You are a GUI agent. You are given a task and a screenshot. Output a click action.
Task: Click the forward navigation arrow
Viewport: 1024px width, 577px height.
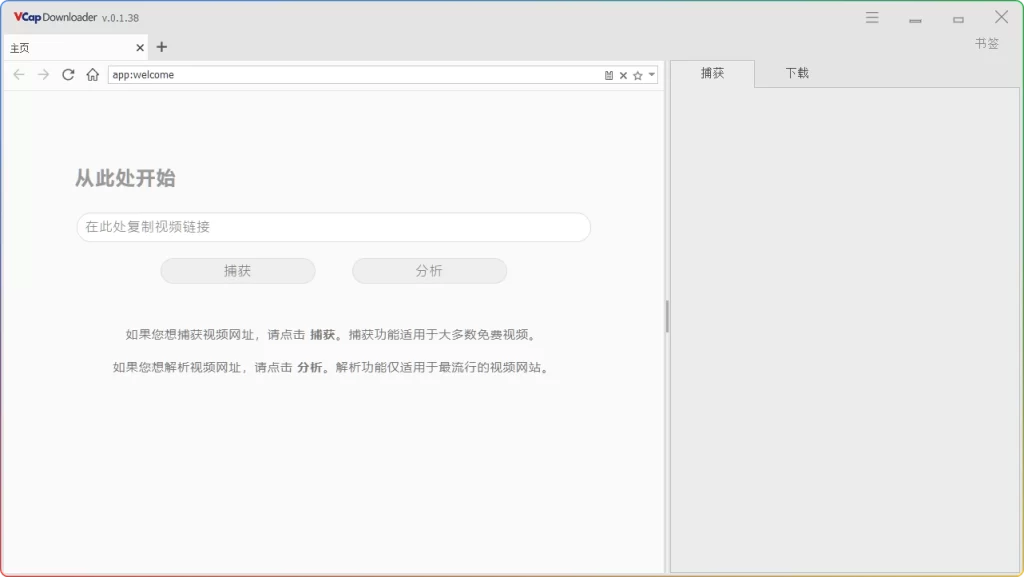[x=43, y=74]
